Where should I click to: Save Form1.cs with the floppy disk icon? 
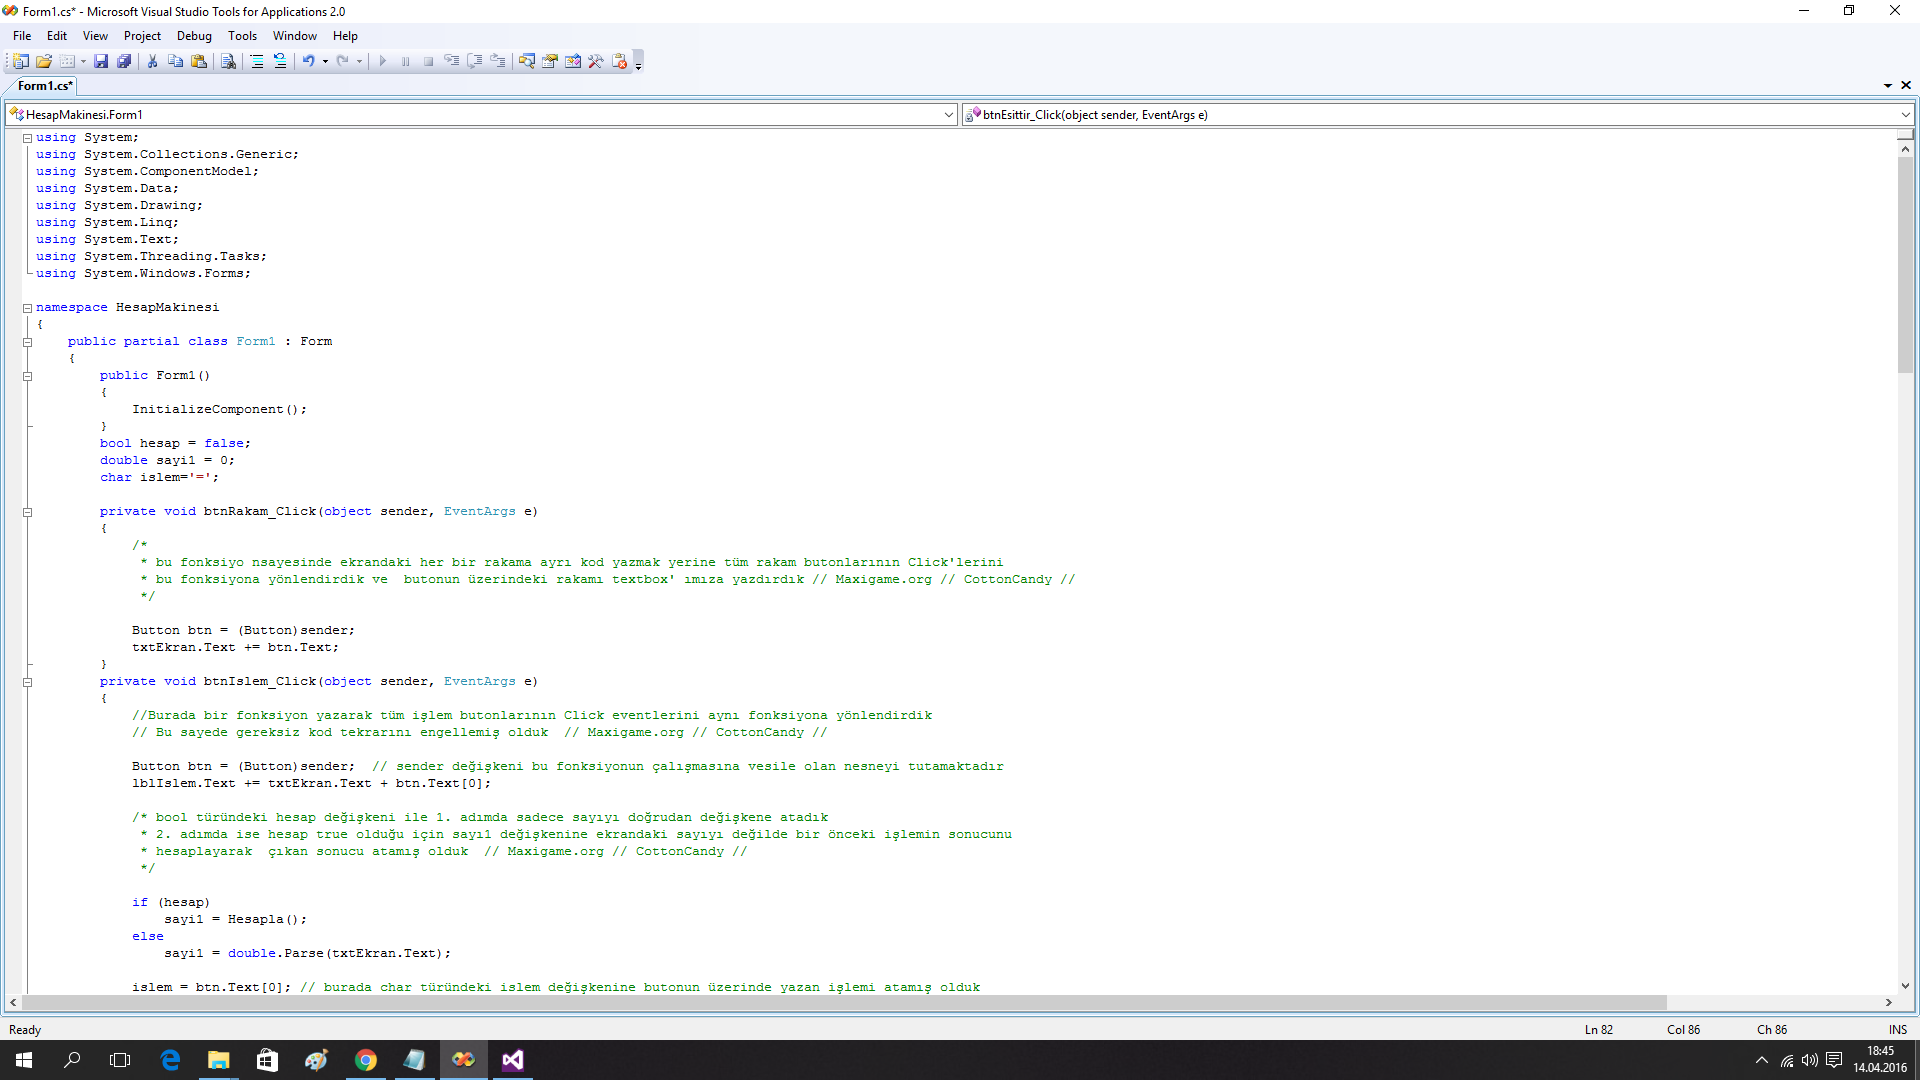point(101,61)
